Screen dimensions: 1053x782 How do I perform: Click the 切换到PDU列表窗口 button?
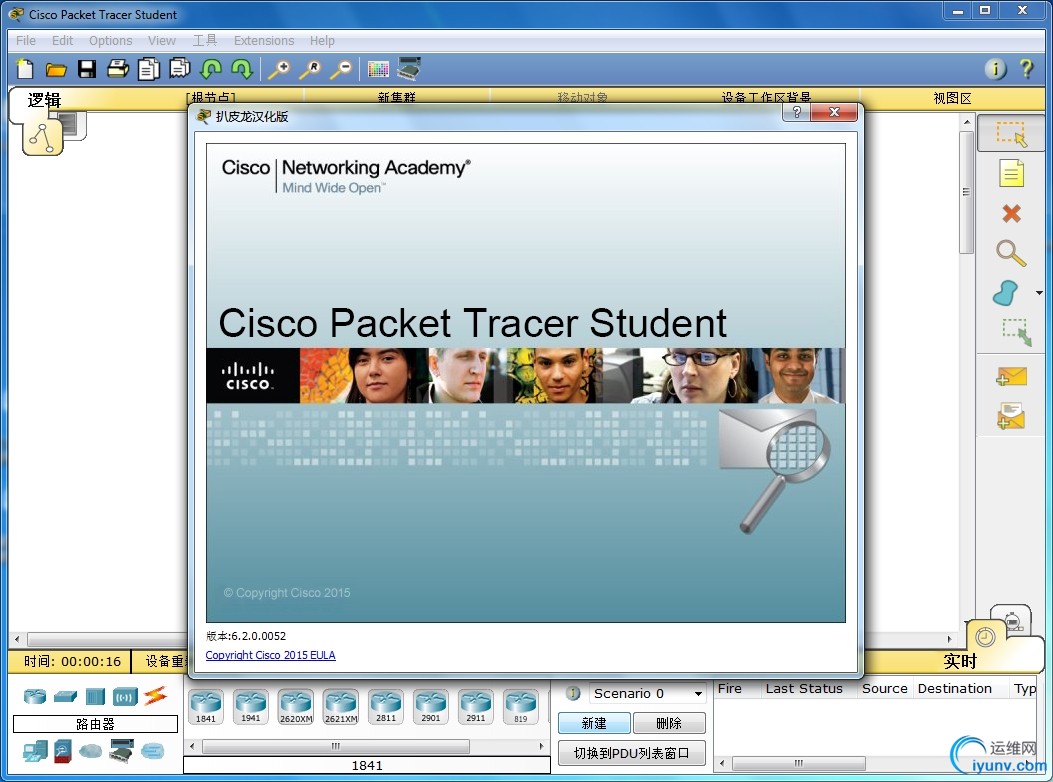pos(631,753)
